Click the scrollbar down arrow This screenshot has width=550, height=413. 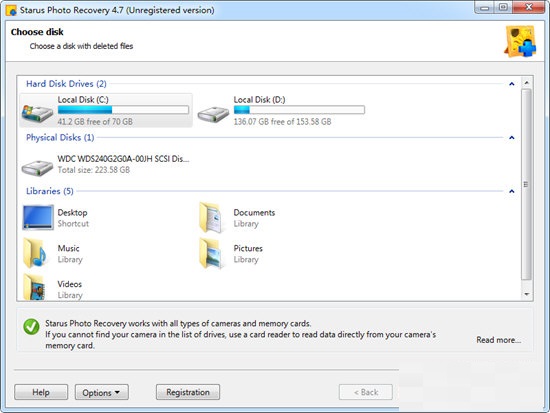click(526, 294)
